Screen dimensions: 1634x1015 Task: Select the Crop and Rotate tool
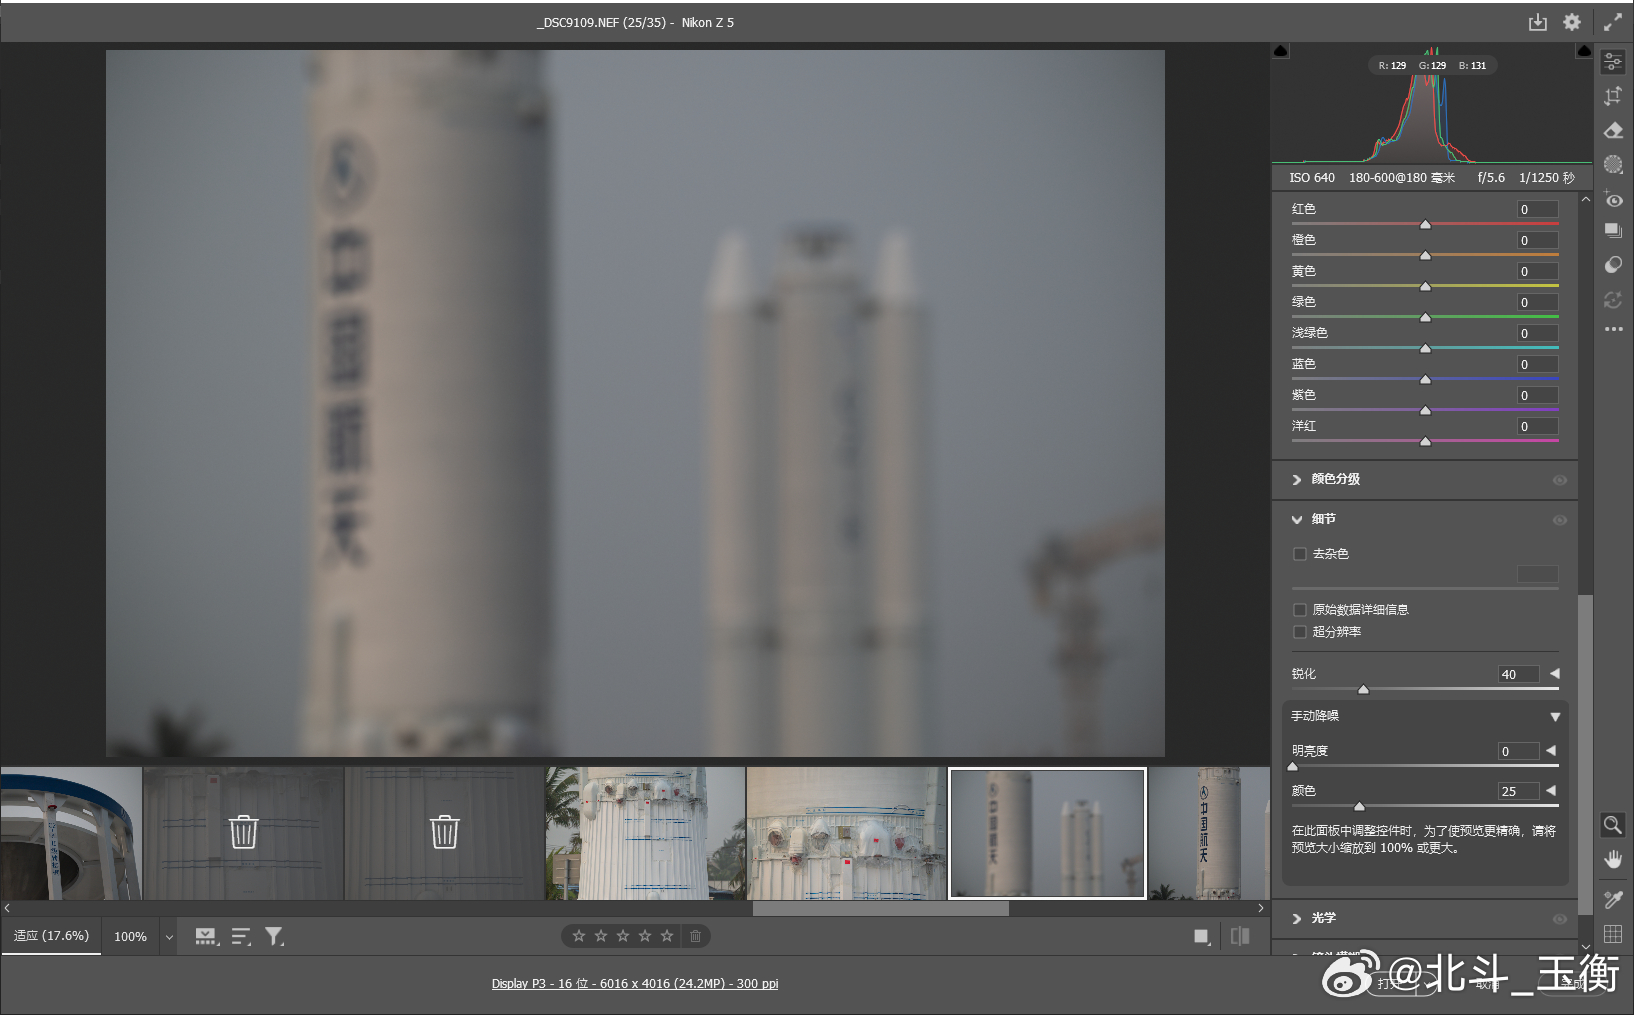coord(1613,96)
